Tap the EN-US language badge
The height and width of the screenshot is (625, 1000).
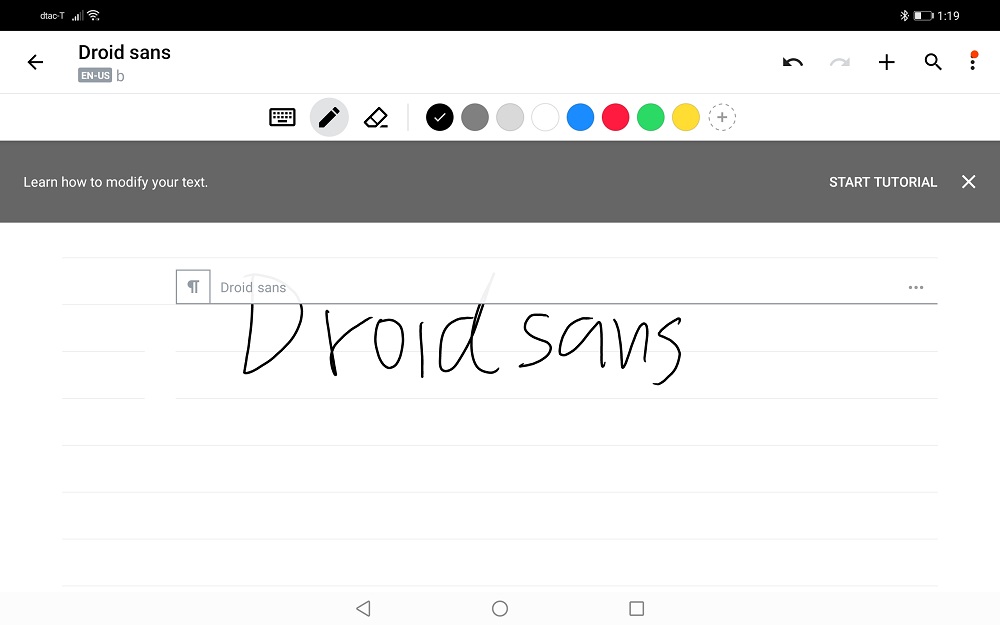click(95, 75)
